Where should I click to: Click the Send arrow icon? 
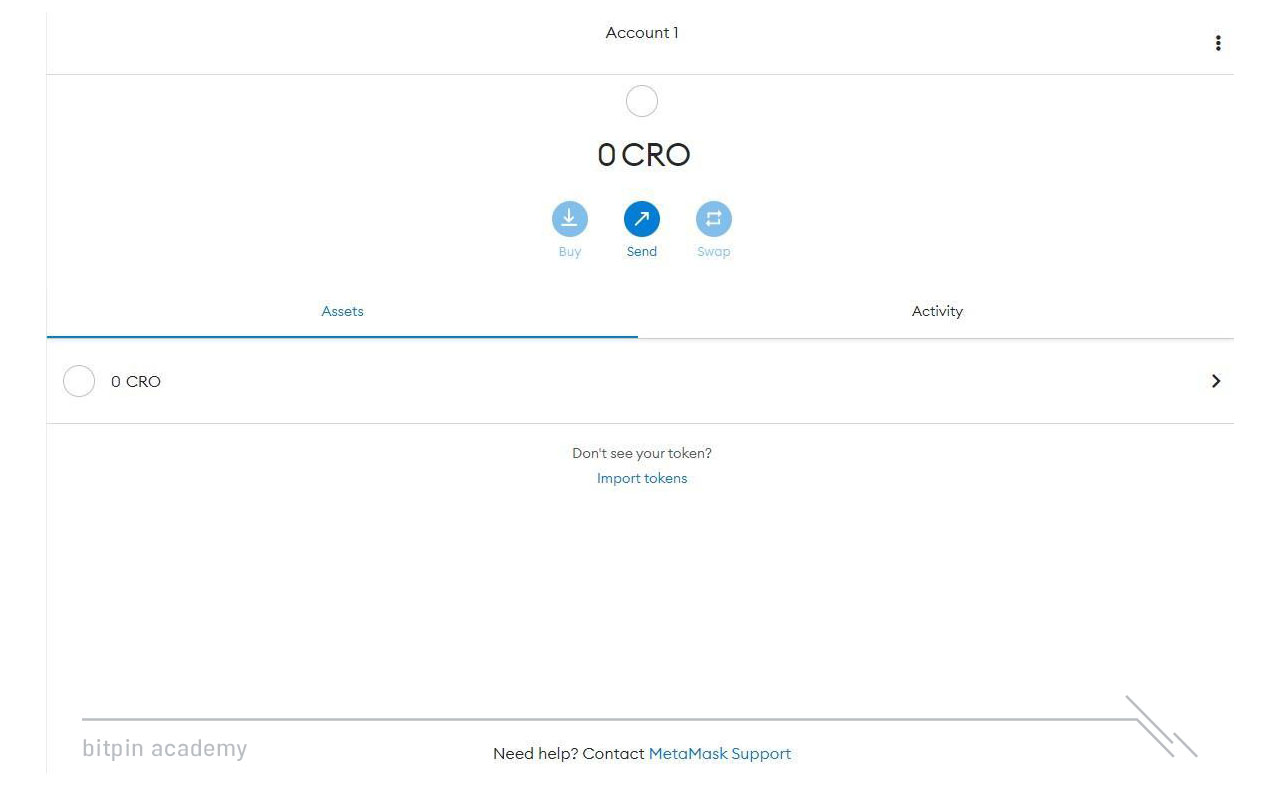click(642, 219)
